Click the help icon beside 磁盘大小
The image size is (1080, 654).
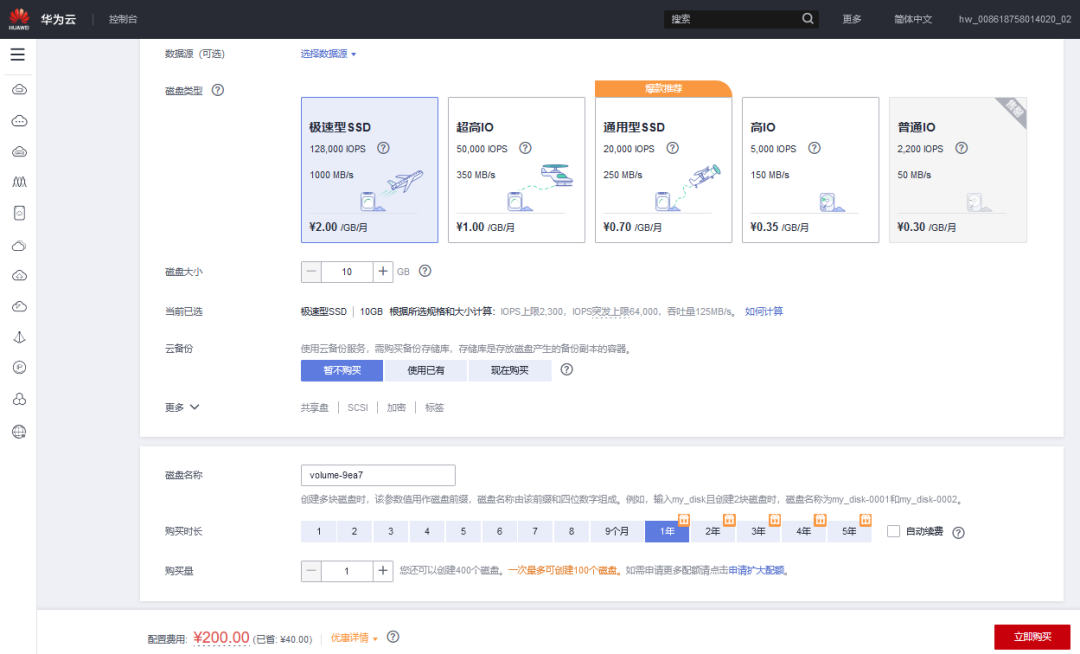click(x=424, y=271)
